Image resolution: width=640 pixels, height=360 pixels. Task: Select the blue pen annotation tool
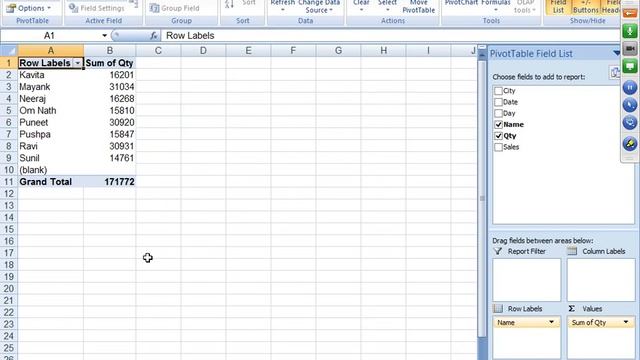630,105
